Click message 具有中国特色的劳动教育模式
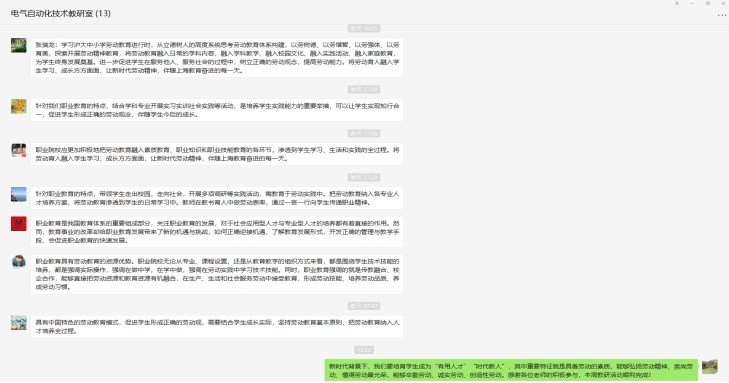The image size is (729, 383). coord(217,326)
